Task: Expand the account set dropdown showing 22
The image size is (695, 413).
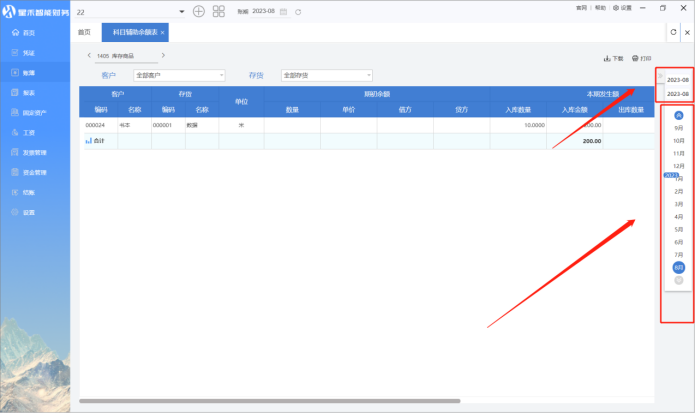Action: [181, 11]
